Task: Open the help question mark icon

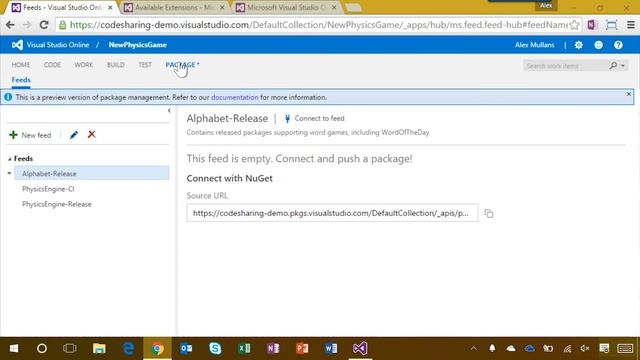Action: tap(618, 45)
